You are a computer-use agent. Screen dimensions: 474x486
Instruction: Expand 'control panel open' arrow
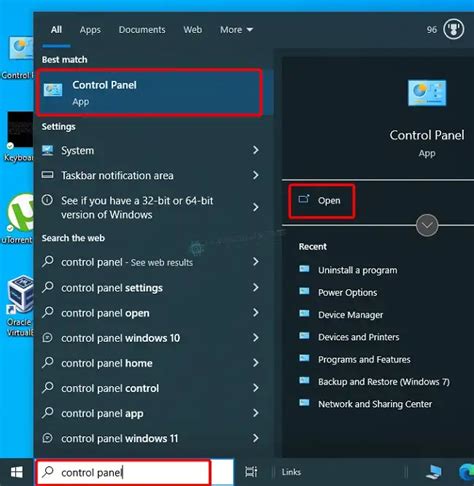point(256,313)
